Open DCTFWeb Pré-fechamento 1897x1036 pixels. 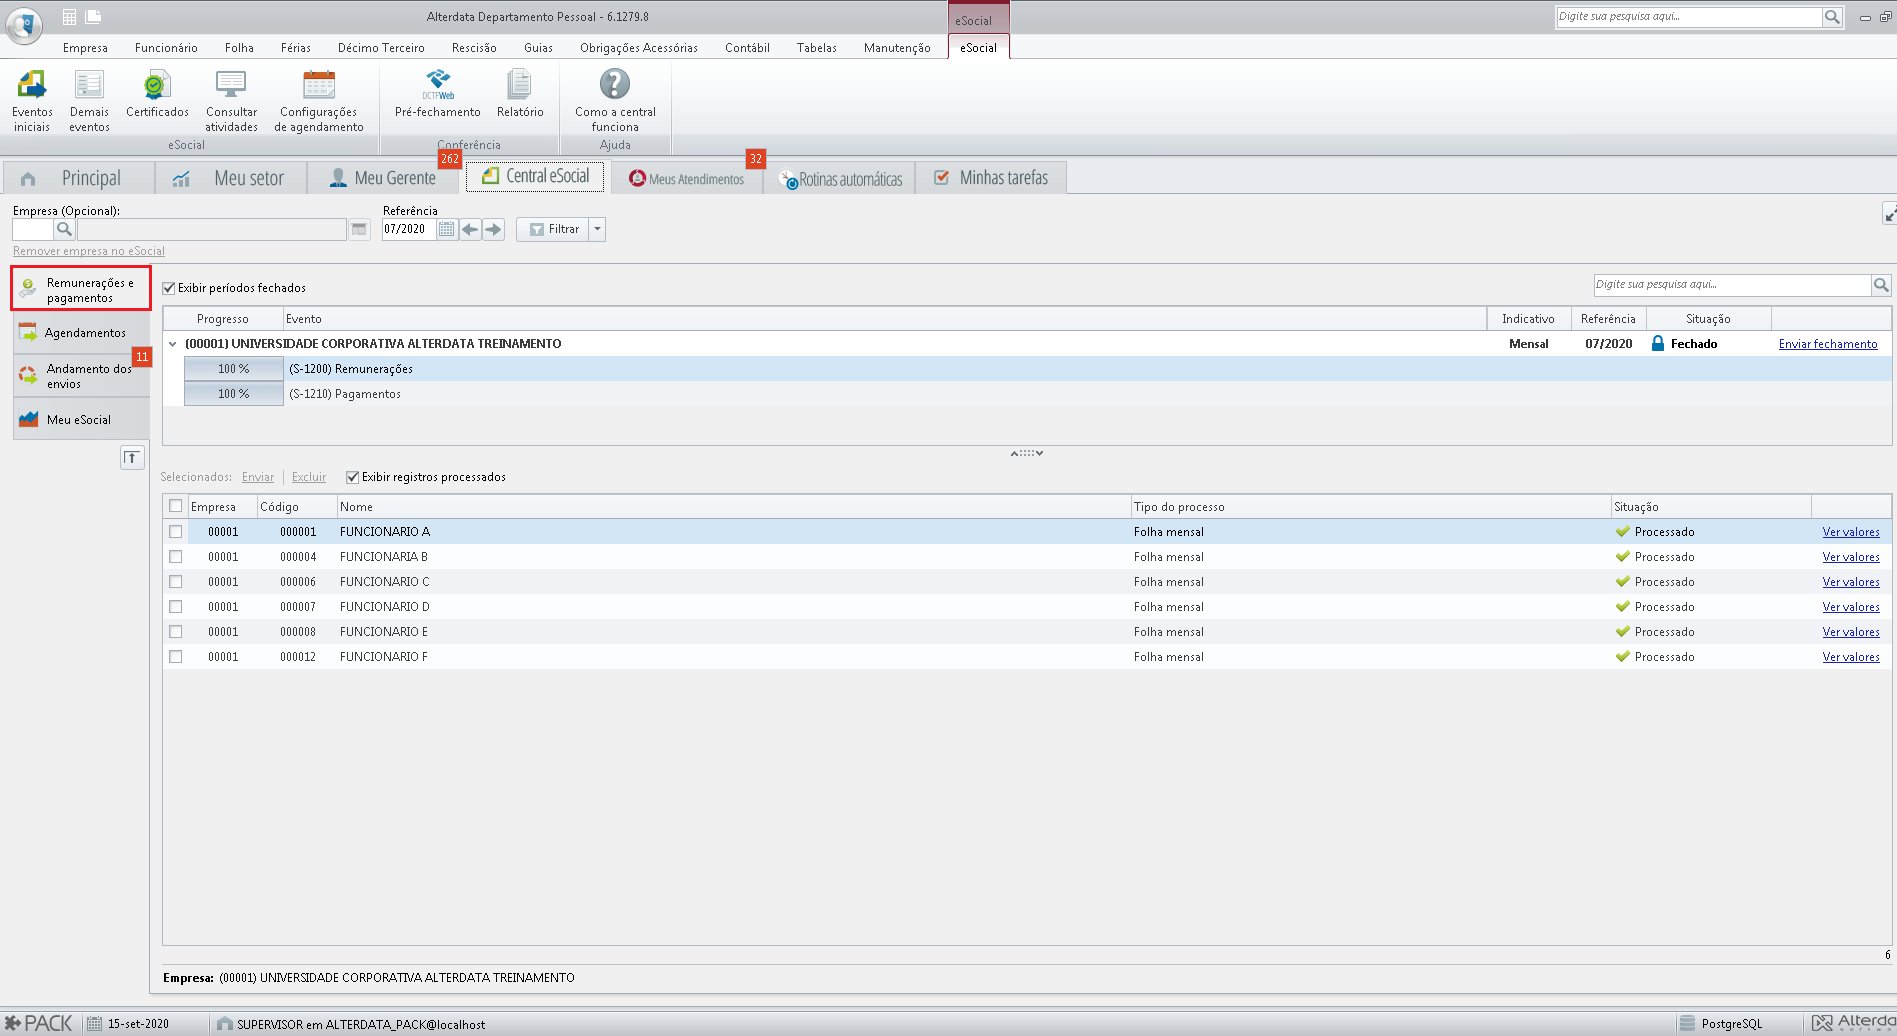(437, 94)
